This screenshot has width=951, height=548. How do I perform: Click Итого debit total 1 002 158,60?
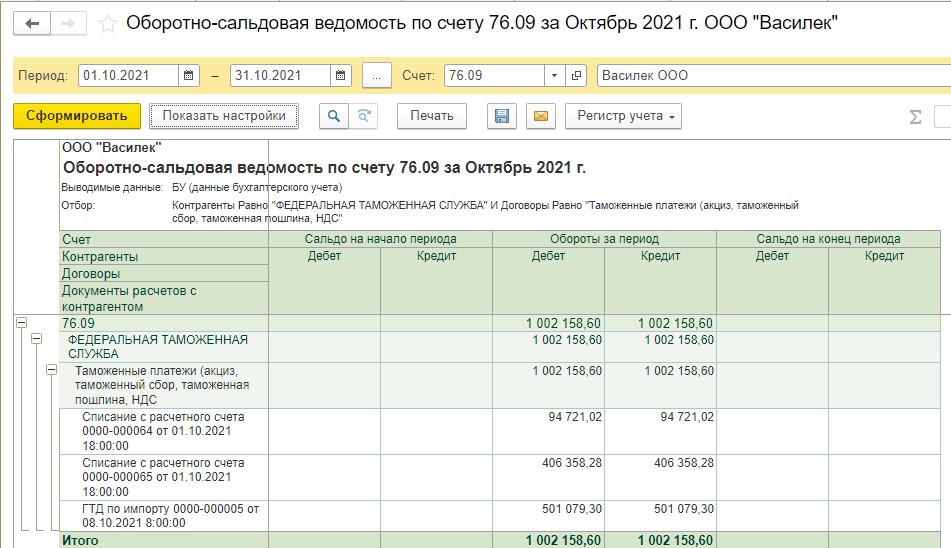point(548,540)
